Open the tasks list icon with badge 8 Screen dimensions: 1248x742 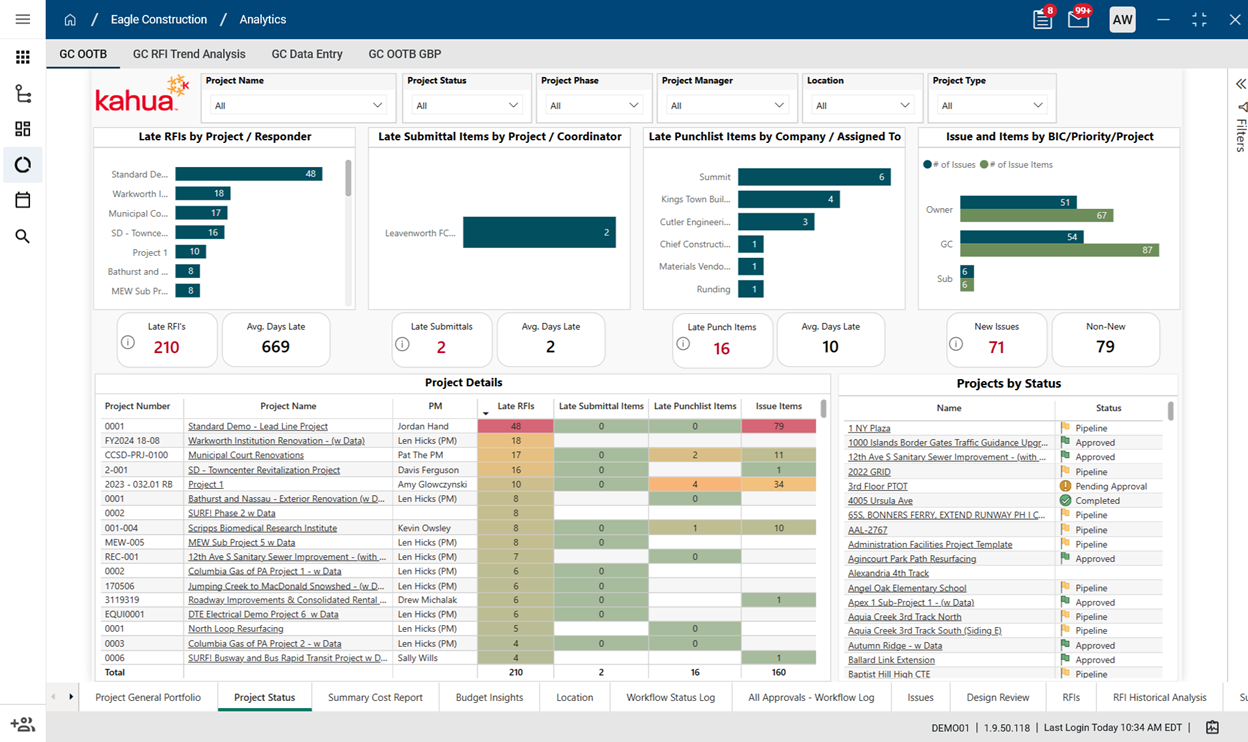[x=1042, y=20]
